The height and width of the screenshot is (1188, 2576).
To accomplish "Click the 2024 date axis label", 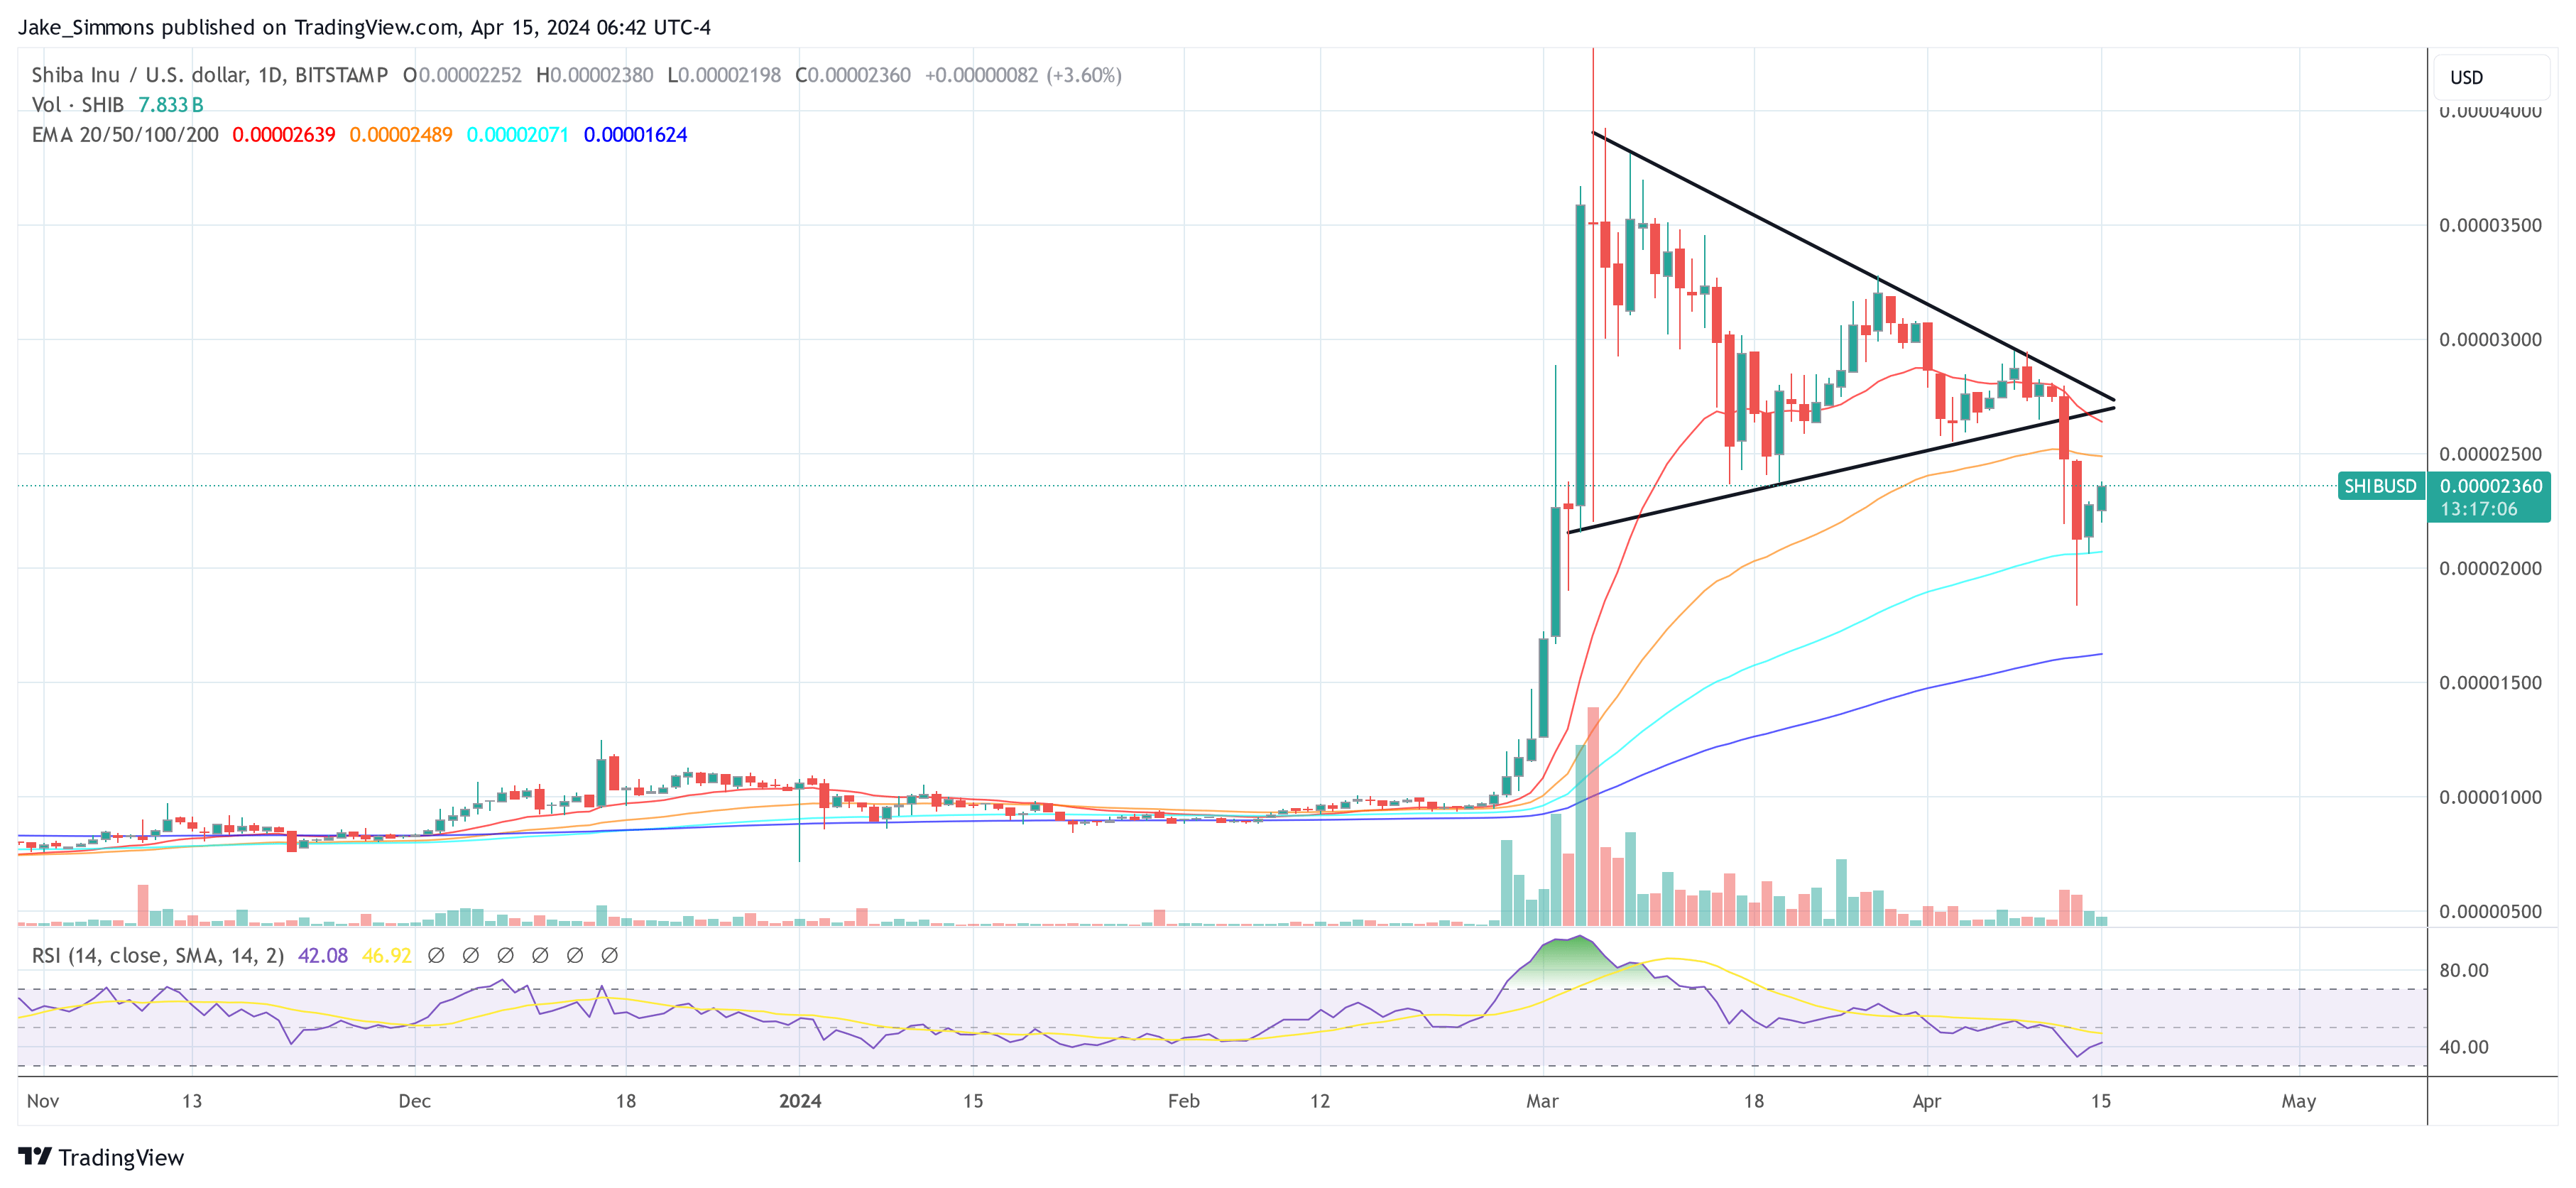I will pos(800,1101).
